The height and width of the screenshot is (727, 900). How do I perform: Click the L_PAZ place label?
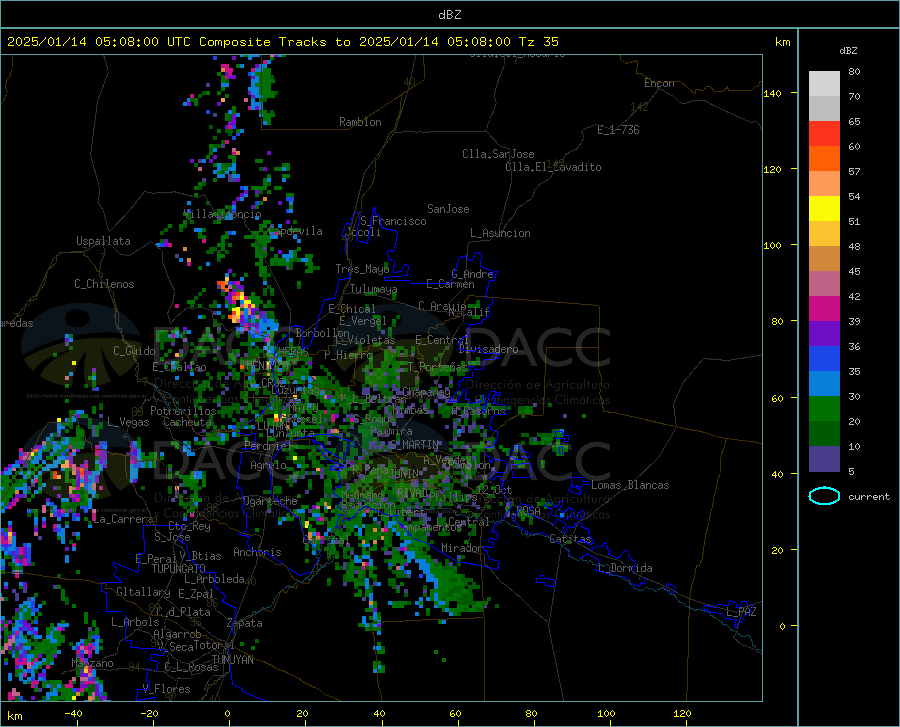pos(741,612)
